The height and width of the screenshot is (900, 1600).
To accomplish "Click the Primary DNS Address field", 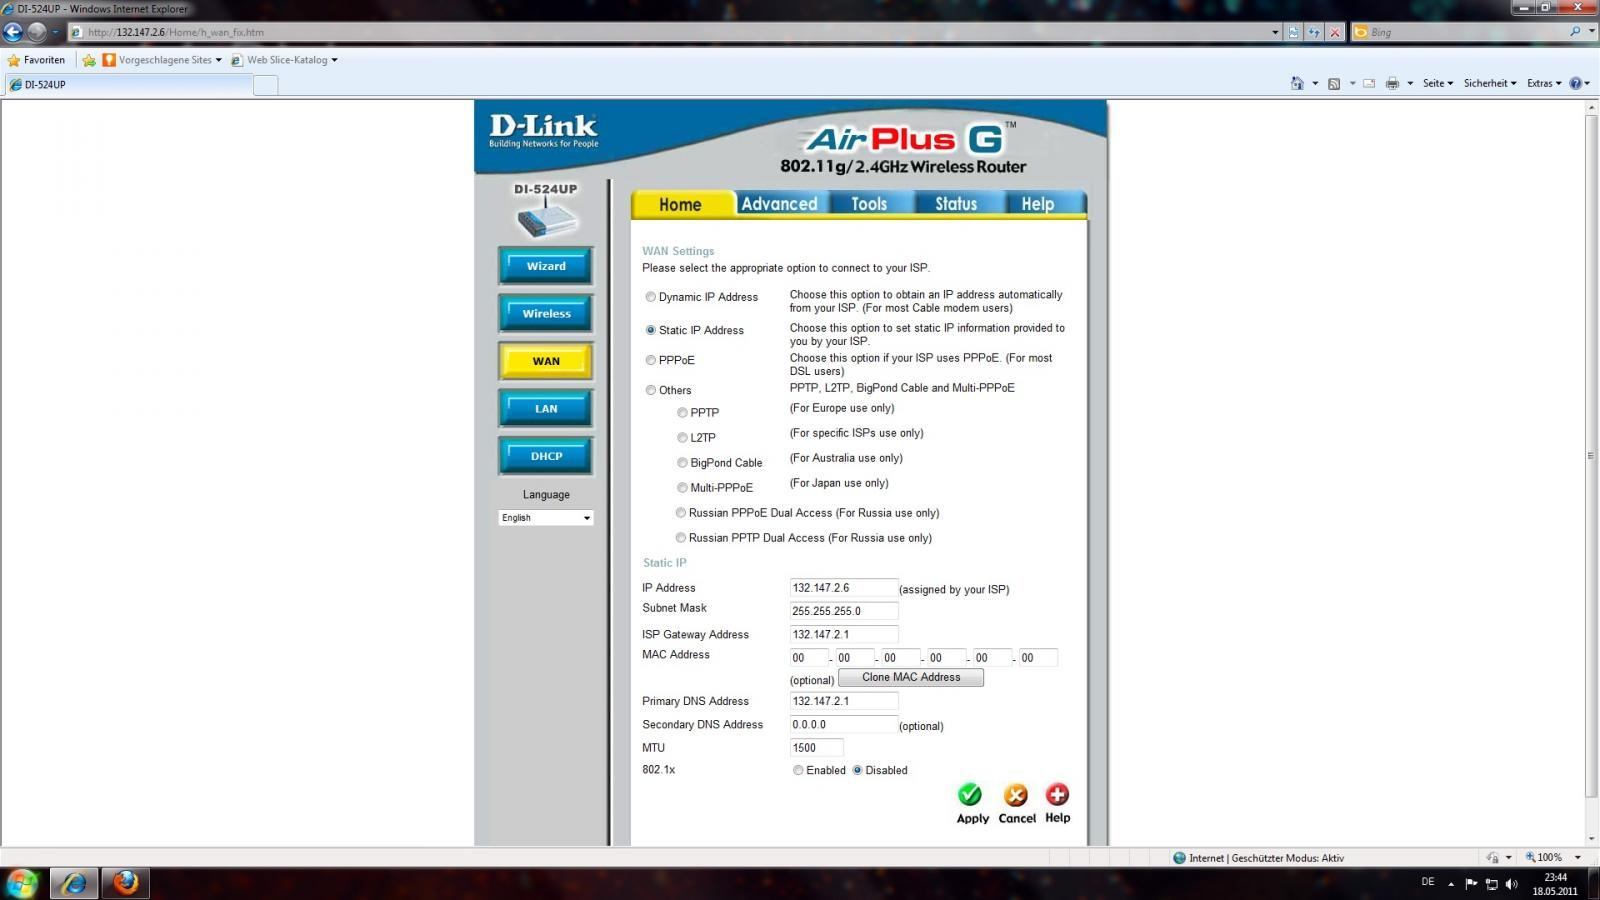I will (844, 701).
